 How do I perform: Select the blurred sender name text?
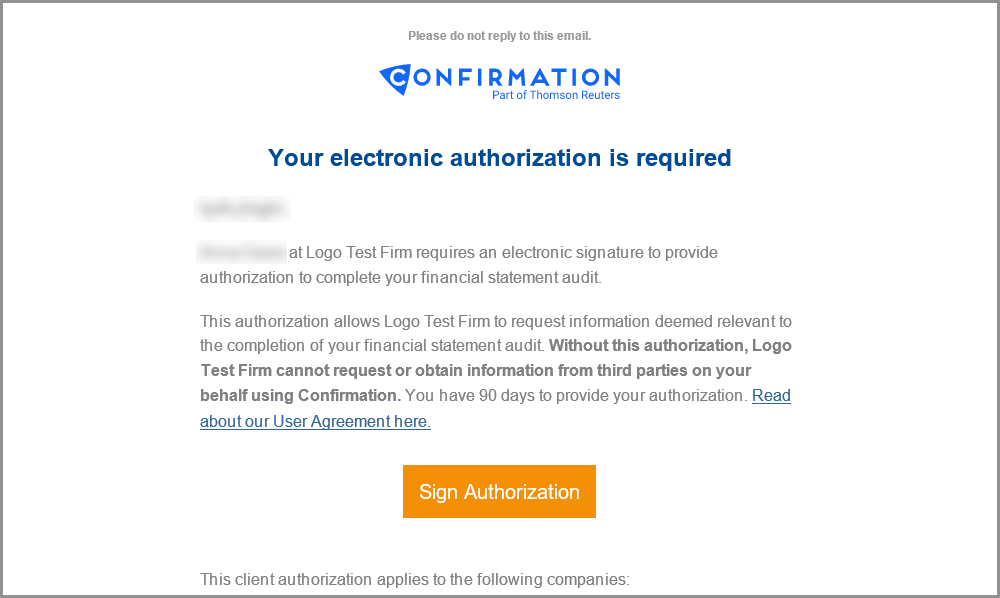240,252
